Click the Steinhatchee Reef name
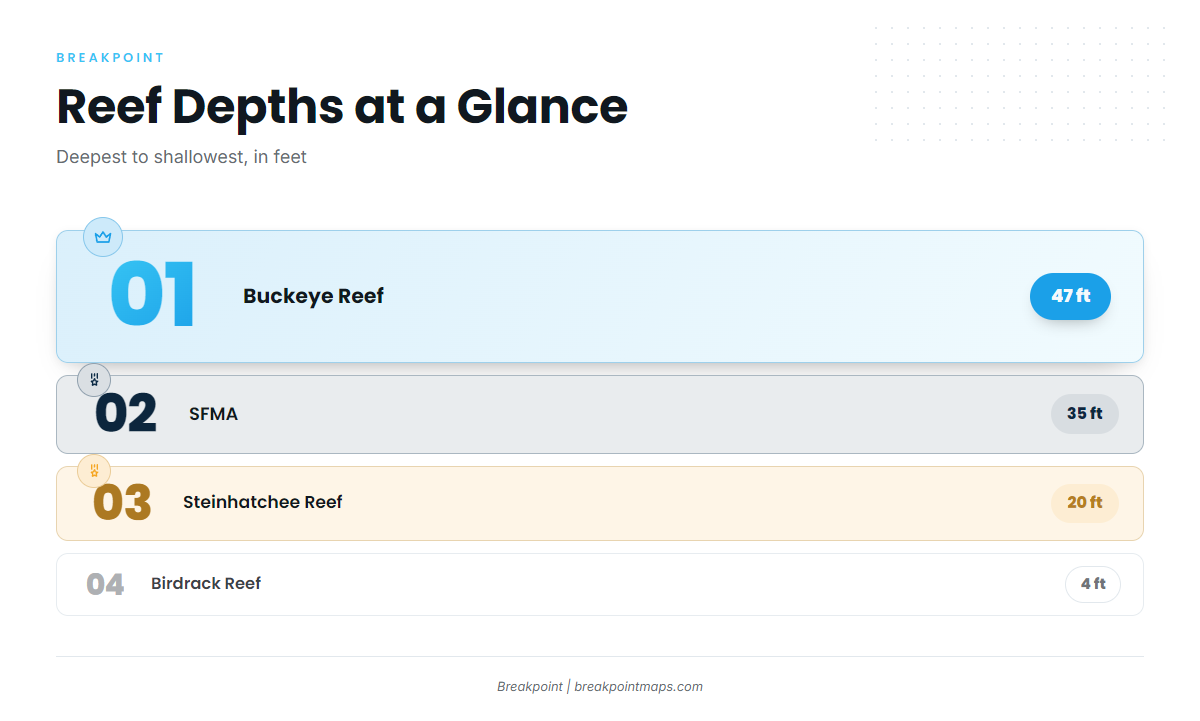Image resolution: width=1200 pixels, height=721 pixels. tap(263, 502)
